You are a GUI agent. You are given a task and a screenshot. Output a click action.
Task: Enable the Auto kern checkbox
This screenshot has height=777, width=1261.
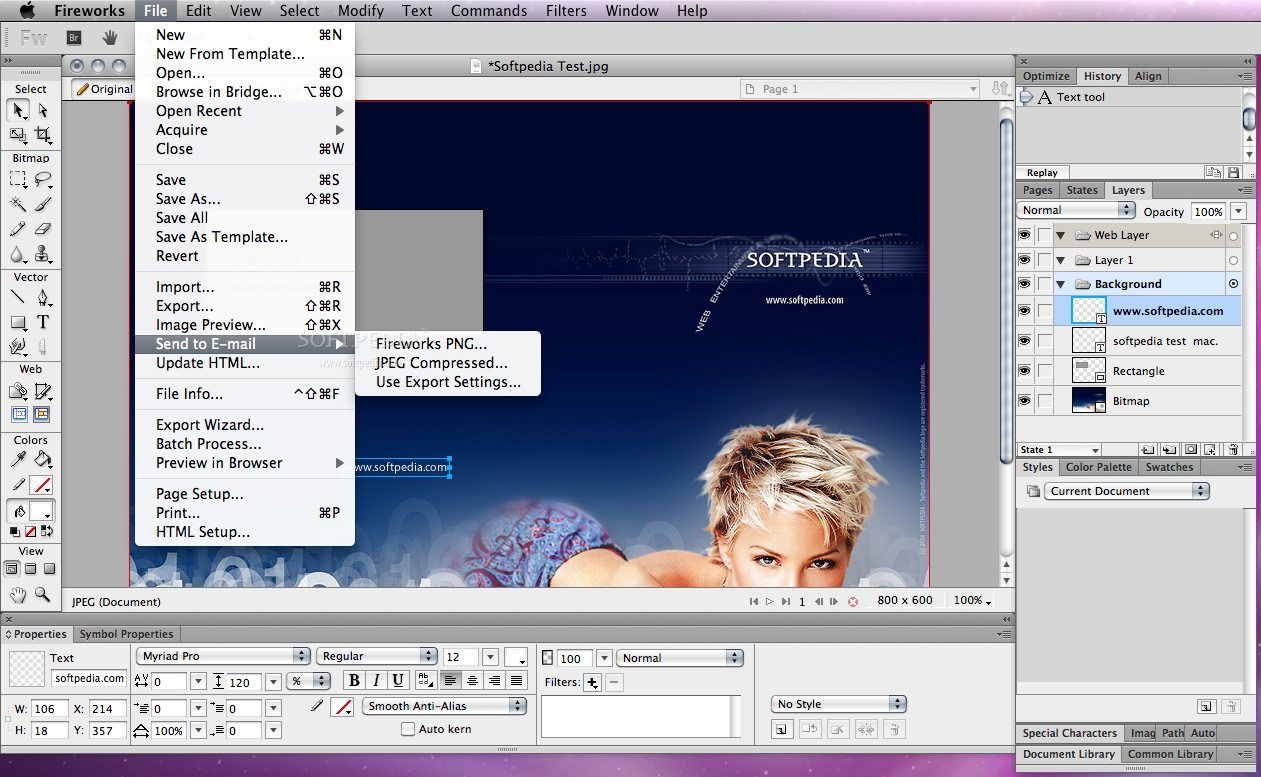click(x=408, y=729)
